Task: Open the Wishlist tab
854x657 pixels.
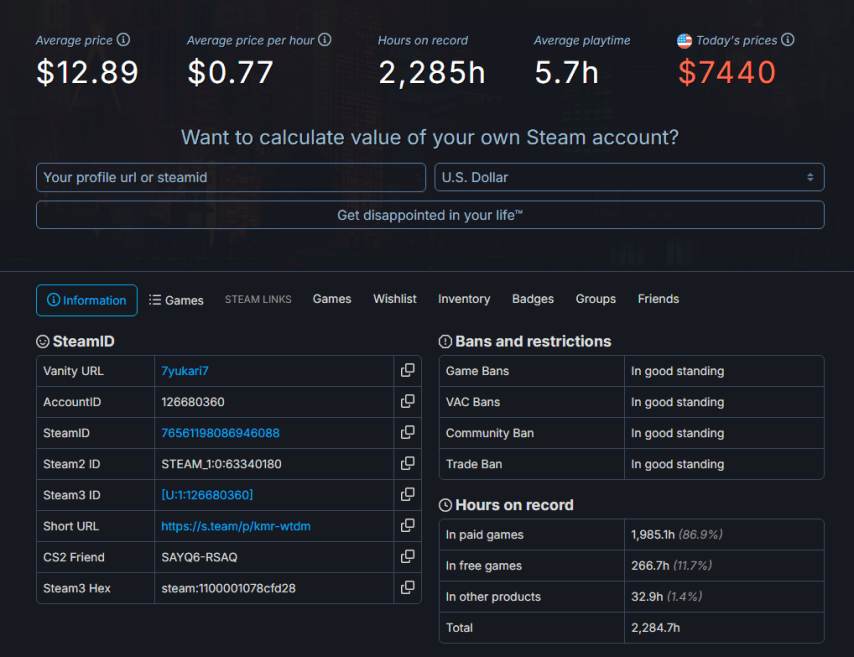Action: pos(395,299)
